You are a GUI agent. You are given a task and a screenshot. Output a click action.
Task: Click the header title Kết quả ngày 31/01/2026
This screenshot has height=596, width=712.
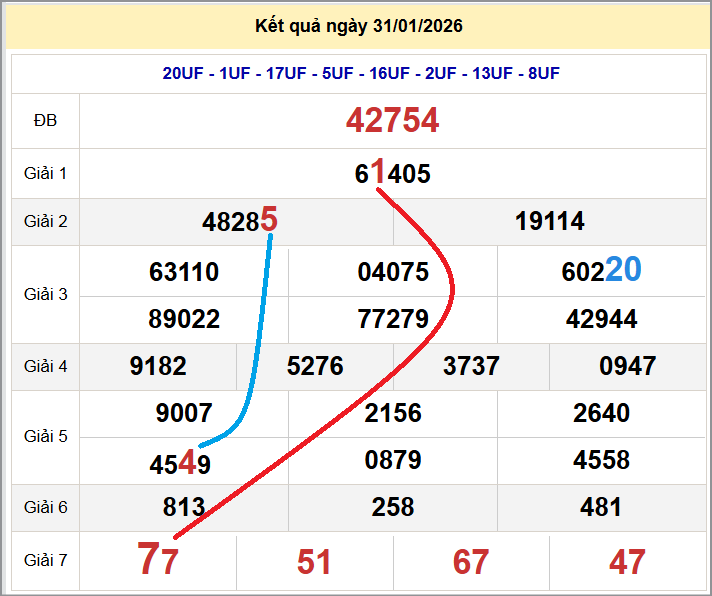click(359, 26)
